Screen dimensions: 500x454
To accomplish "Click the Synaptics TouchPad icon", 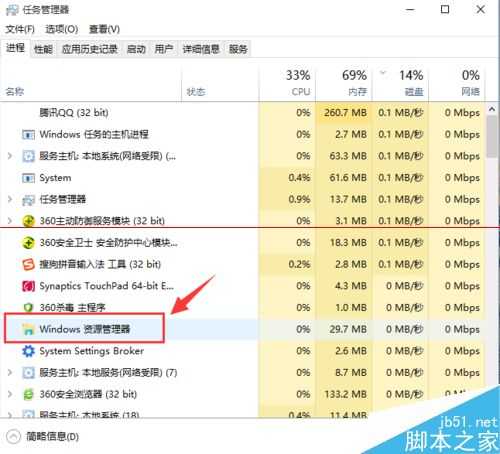I will click(x=28, y=286).
